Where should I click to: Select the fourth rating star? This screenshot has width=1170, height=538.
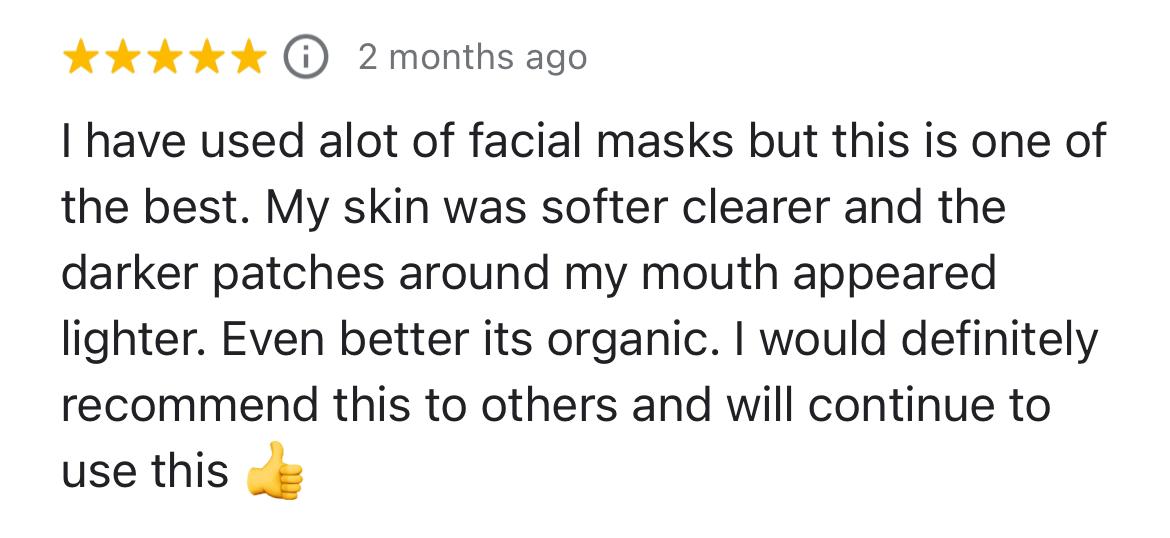[205, 59]
